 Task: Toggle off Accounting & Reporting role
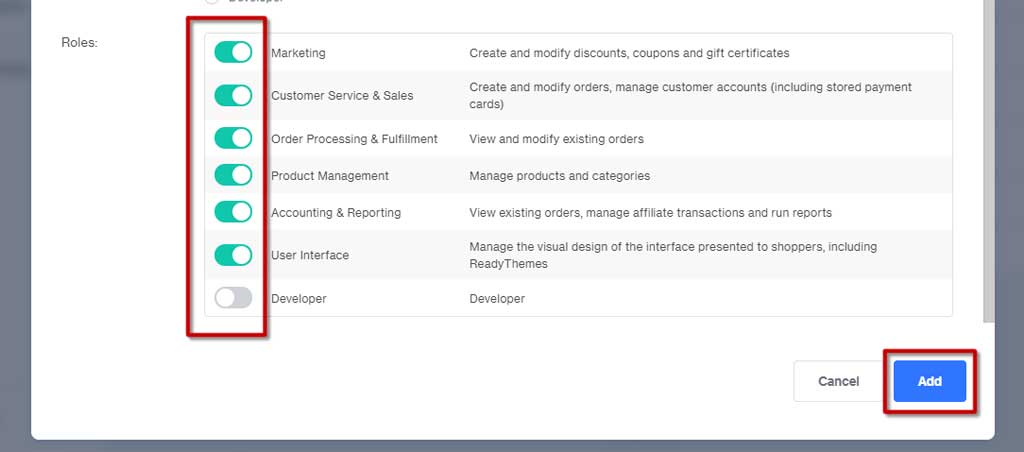pyautogui.click(x=233, y=212)
